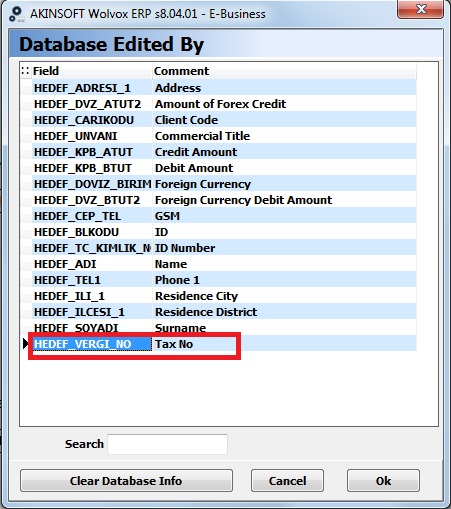Click the grid options icon beside Field header

pyautogui.click(x=25, y=71)
